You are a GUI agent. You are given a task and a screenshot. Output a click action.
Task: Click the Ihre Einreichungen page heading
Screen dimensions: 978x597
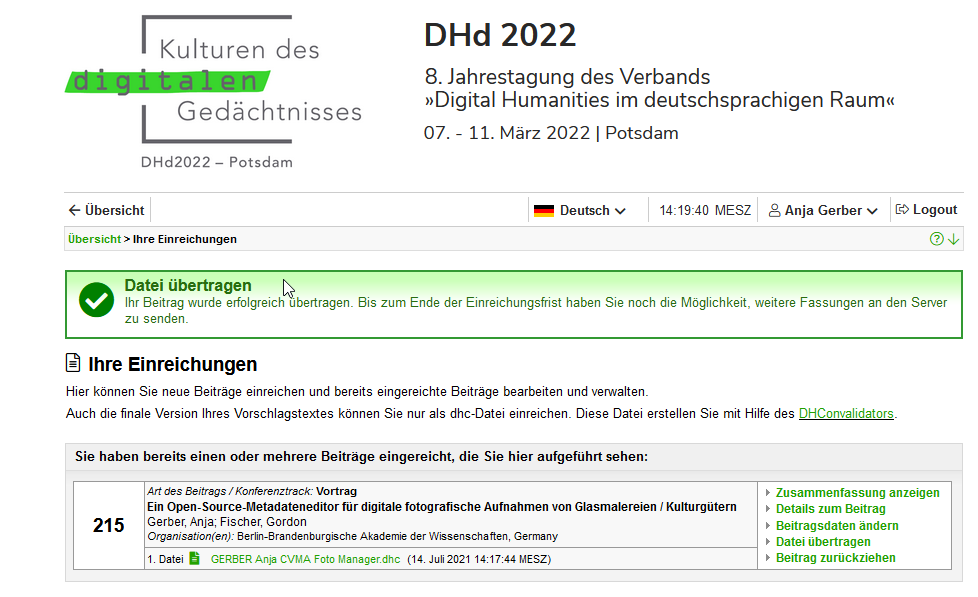173,364
